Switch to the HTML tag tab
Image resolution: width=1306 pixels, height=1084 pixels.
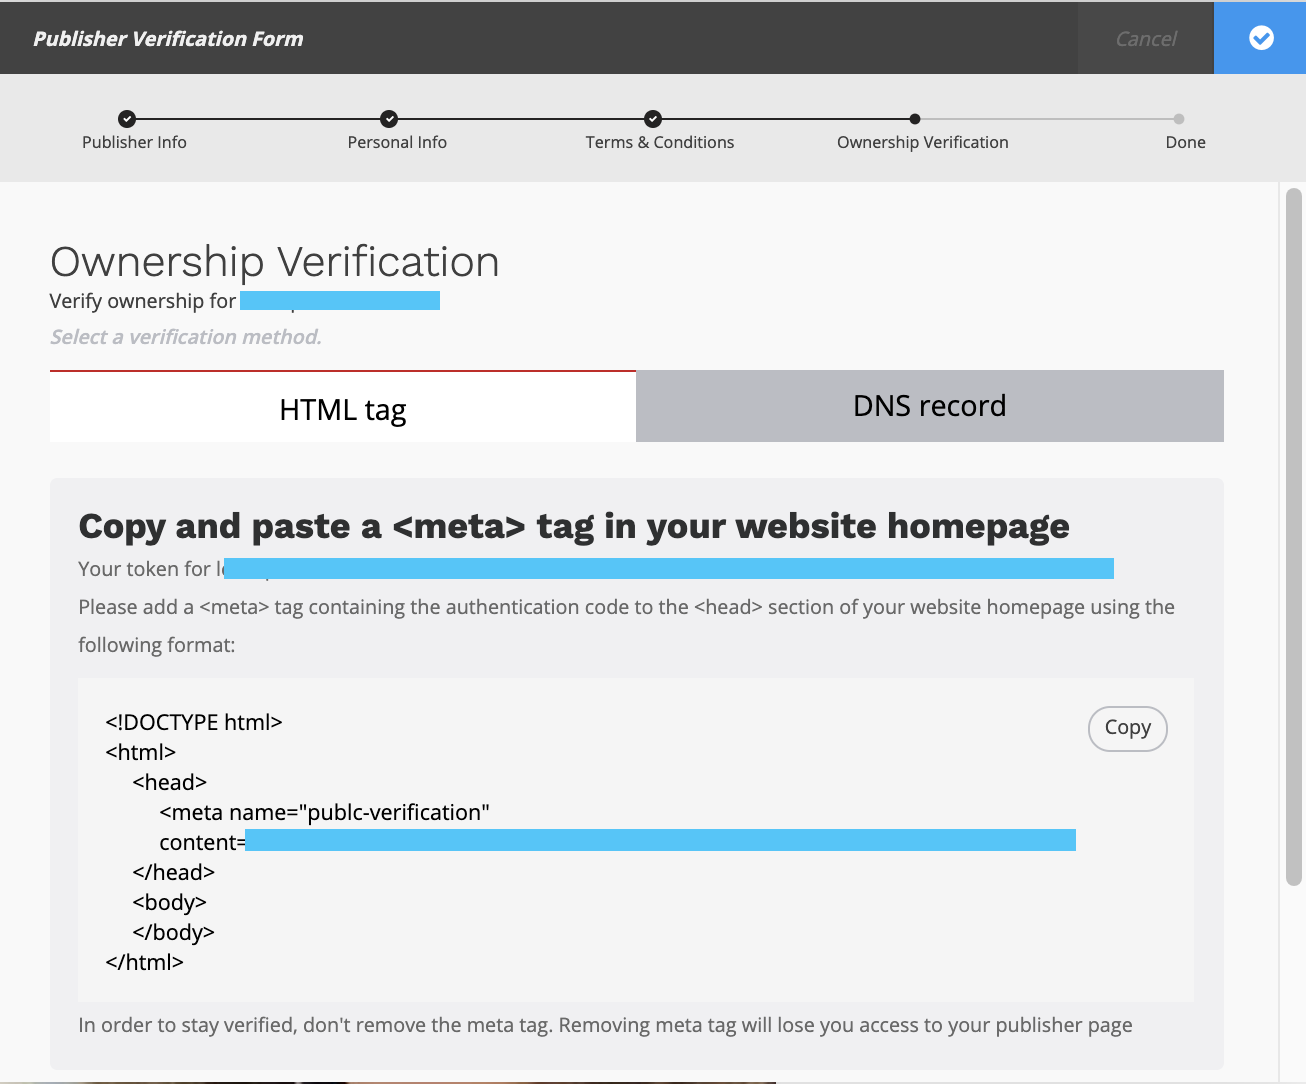click(343, 408)
